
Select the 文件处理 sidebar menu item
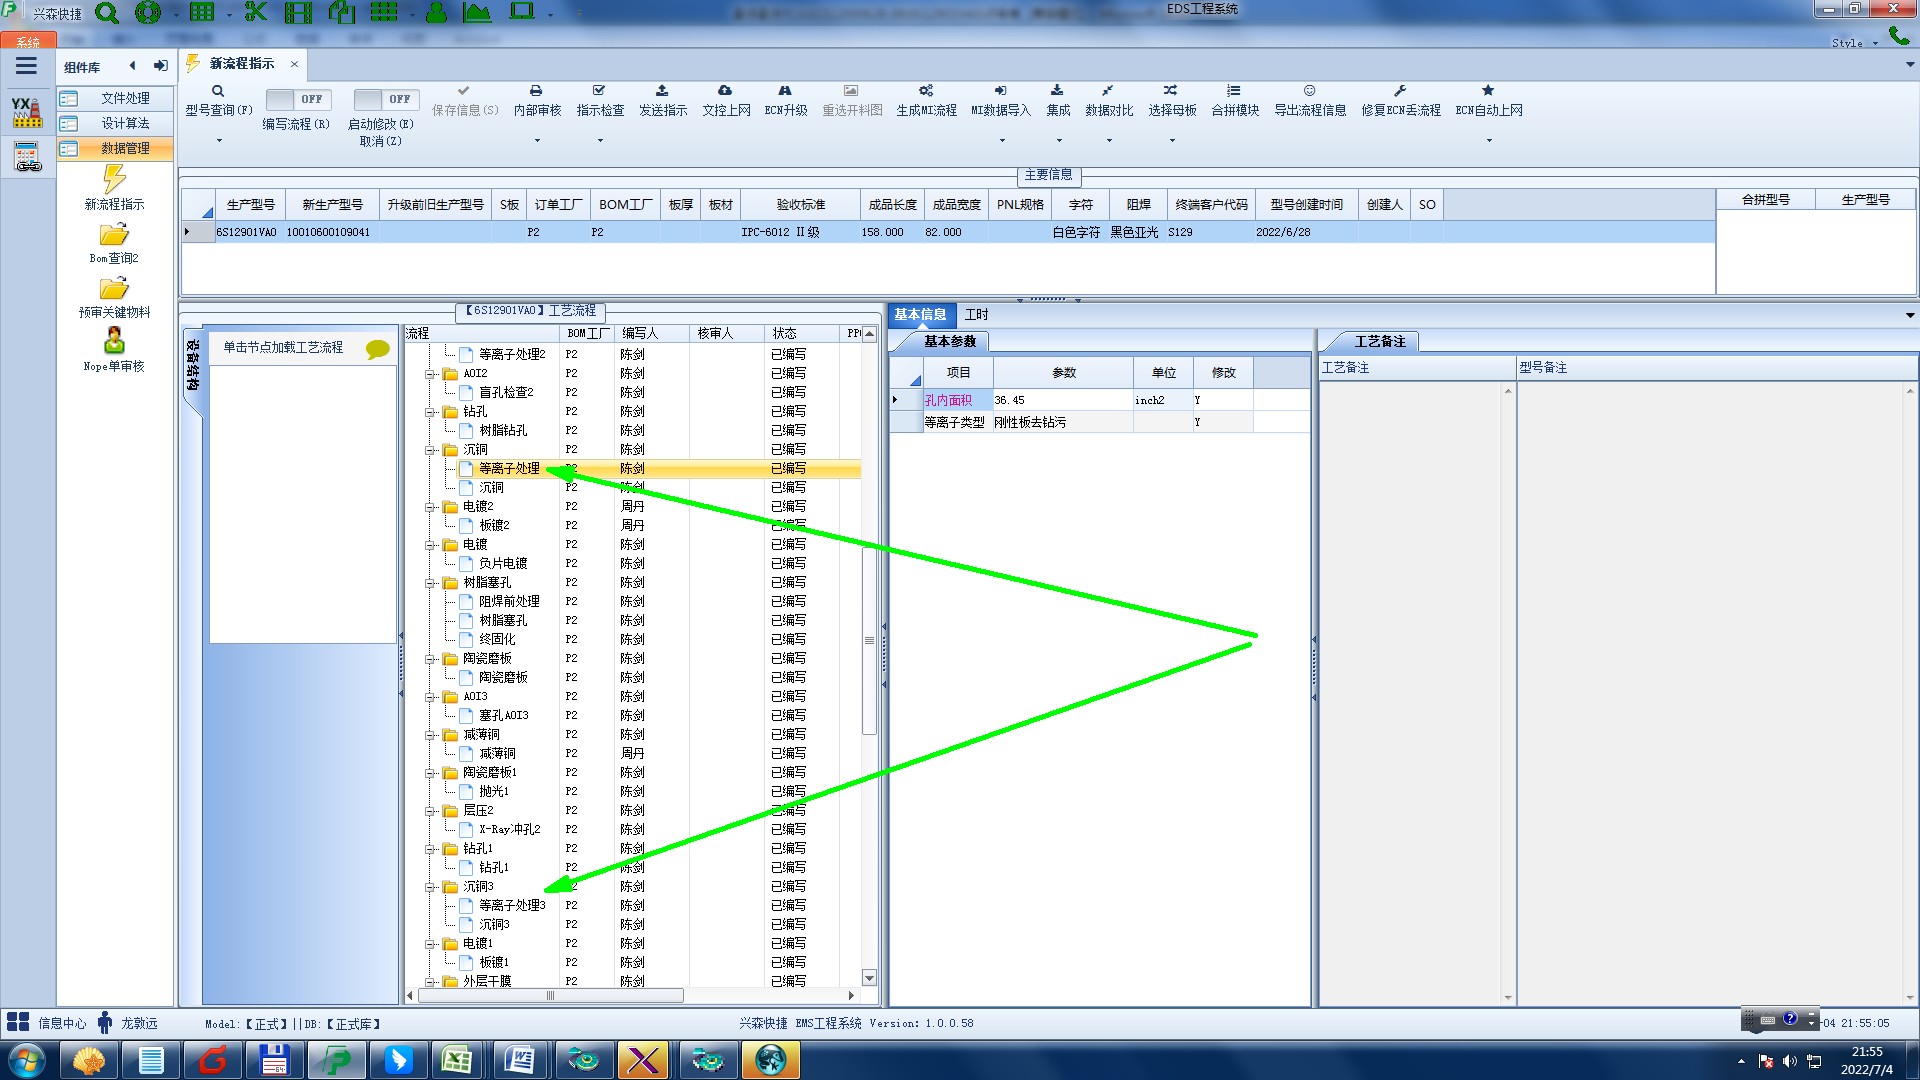coord(125,98)
